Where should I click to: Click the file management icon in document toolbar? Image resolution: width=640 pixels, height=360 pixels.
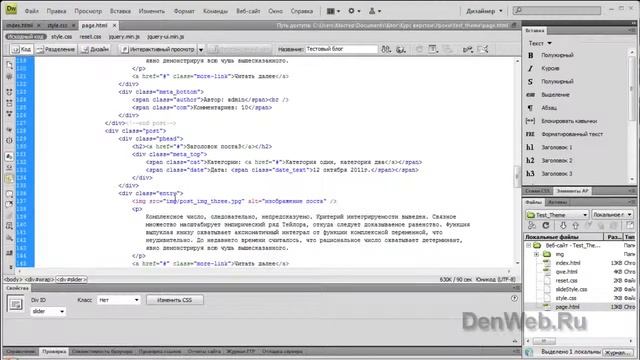tap(386, 49)
